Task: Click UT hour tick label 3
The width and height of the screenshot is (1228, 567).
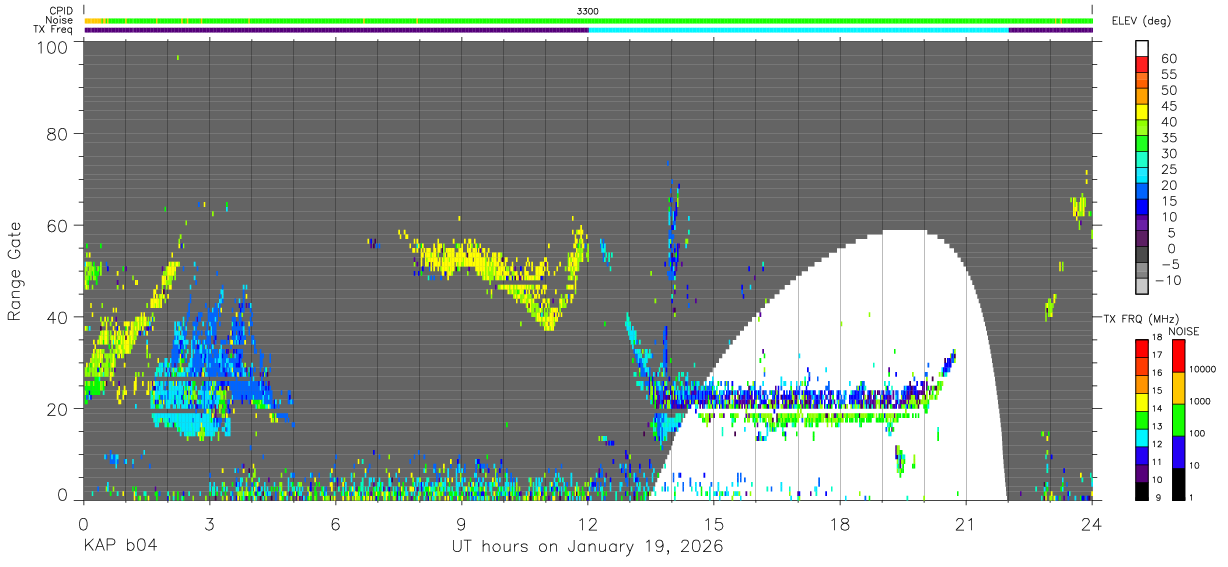Action: click(x=209, y=523)
